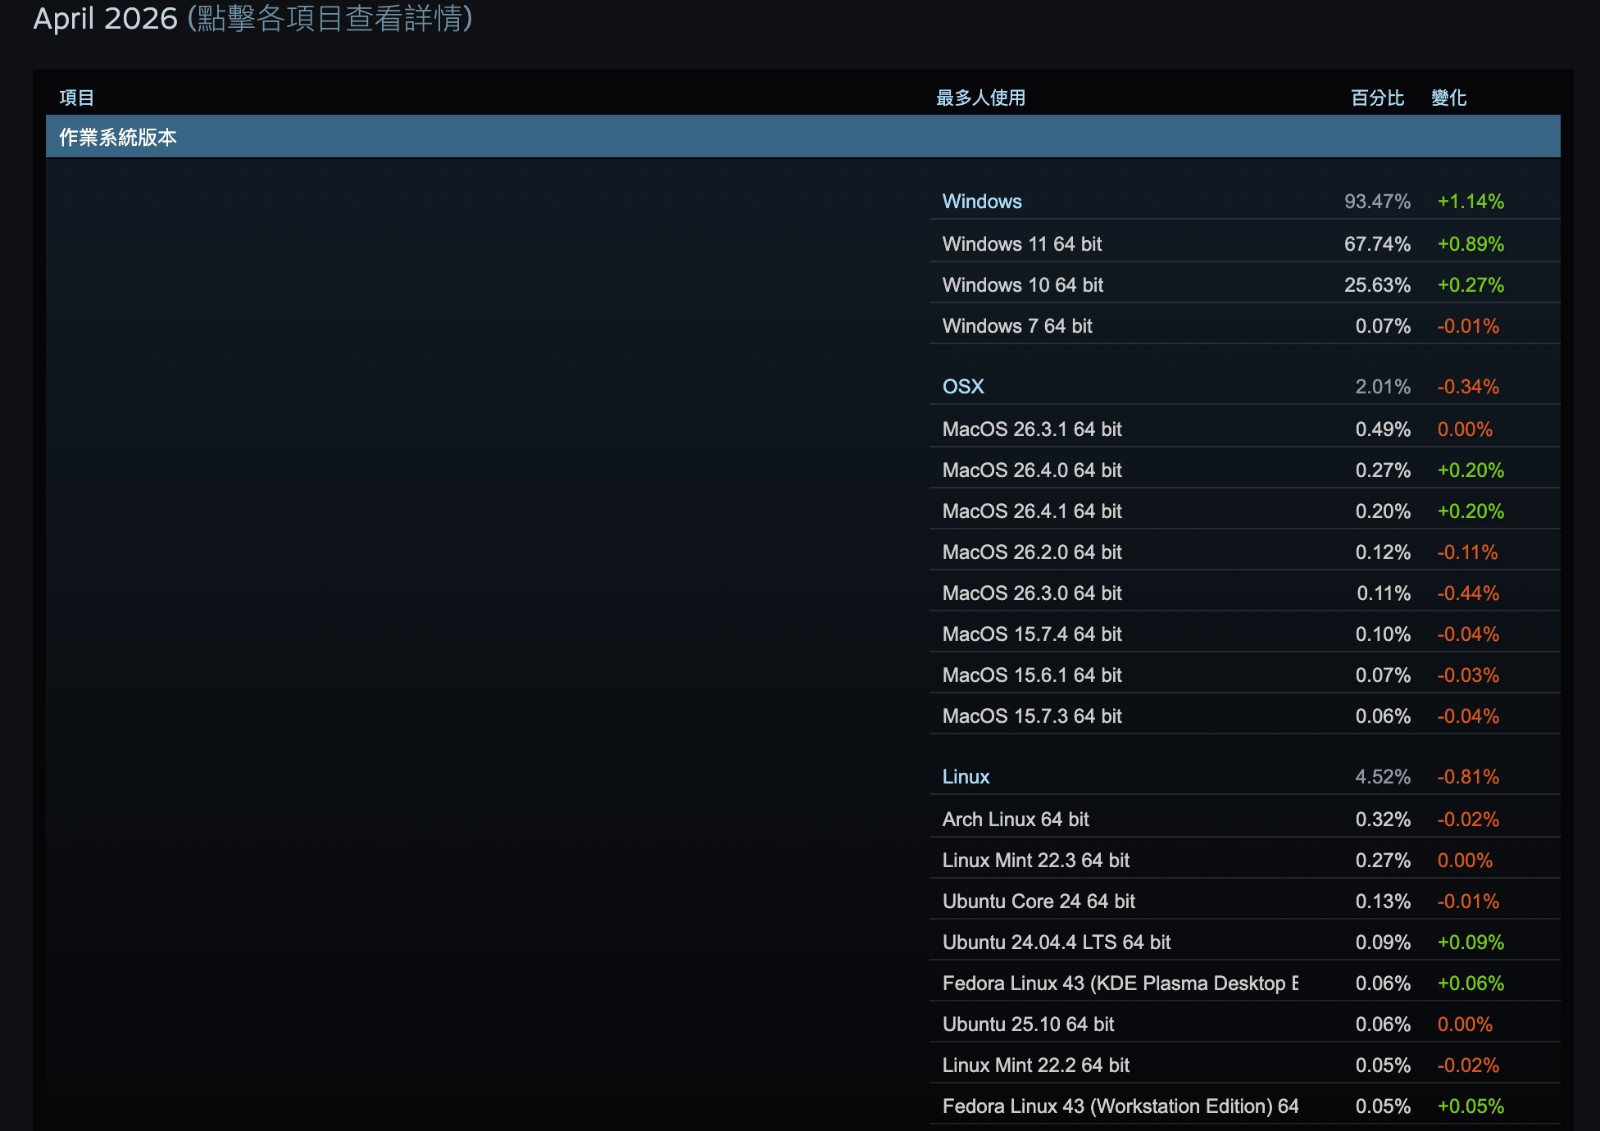Select the Fedora Linux 43 KDE Plasma row

(x=1245, y=983)
